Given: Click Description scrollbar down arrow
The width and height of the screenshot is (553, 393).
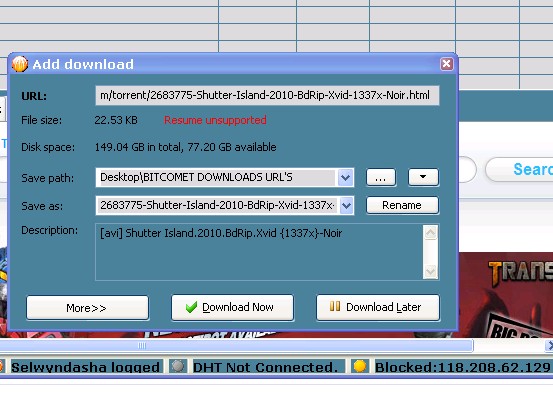Looking at the screenshot, I should pos(430,271).
